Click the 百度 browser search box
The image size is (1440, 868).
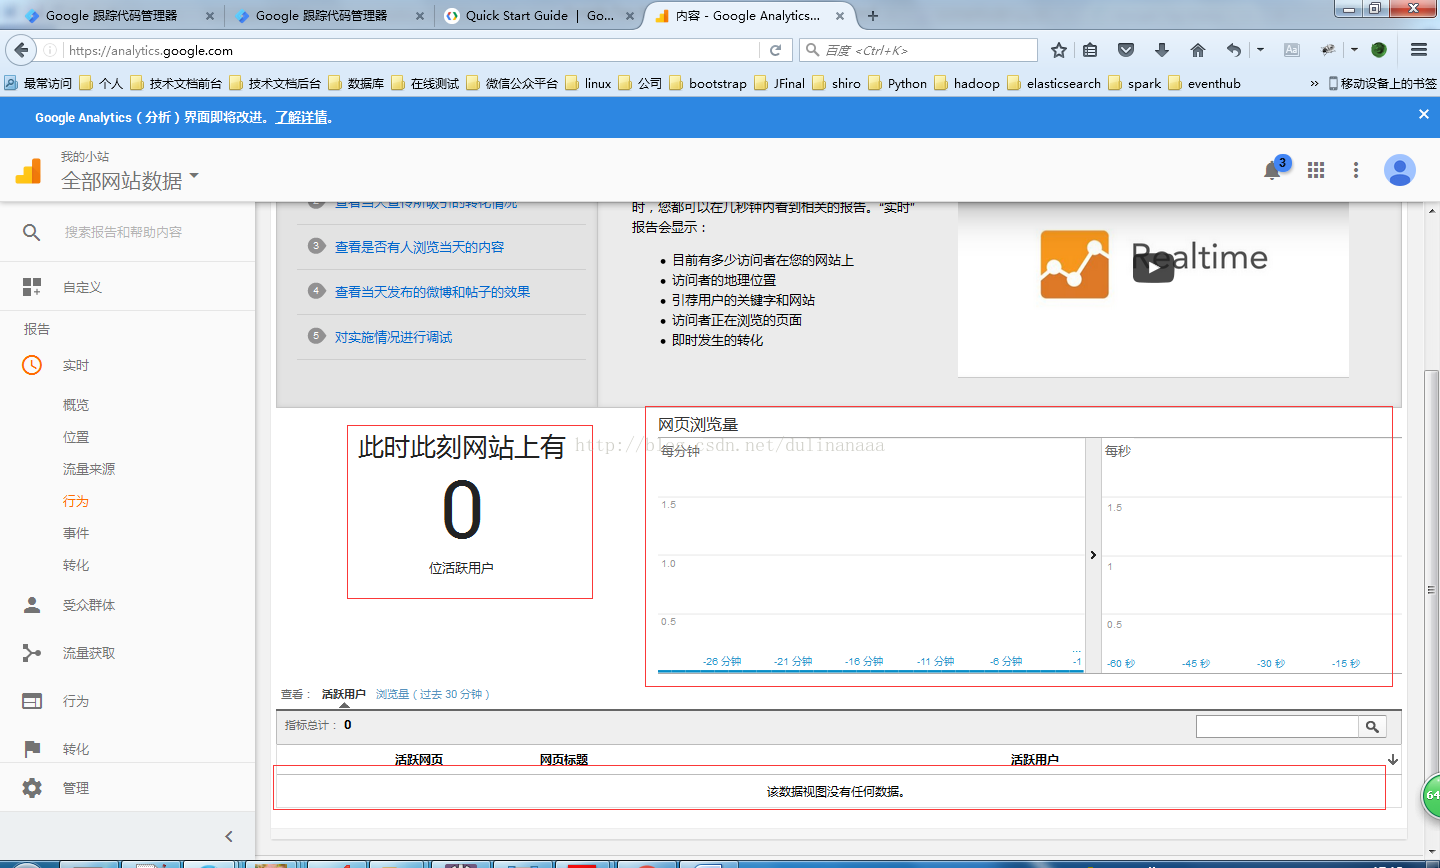pyautogui.click(x=918, y=50)
